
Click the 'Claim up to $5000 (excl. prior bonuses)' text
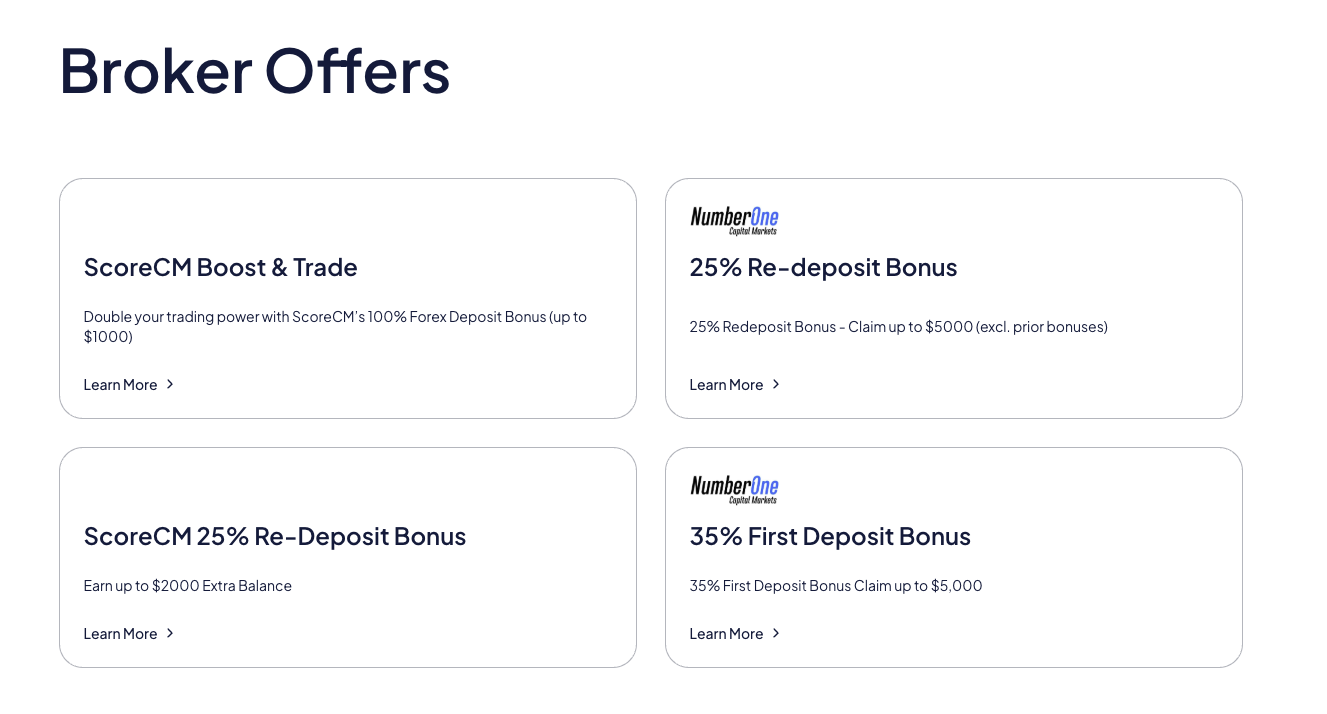click(x=978, y=327)
